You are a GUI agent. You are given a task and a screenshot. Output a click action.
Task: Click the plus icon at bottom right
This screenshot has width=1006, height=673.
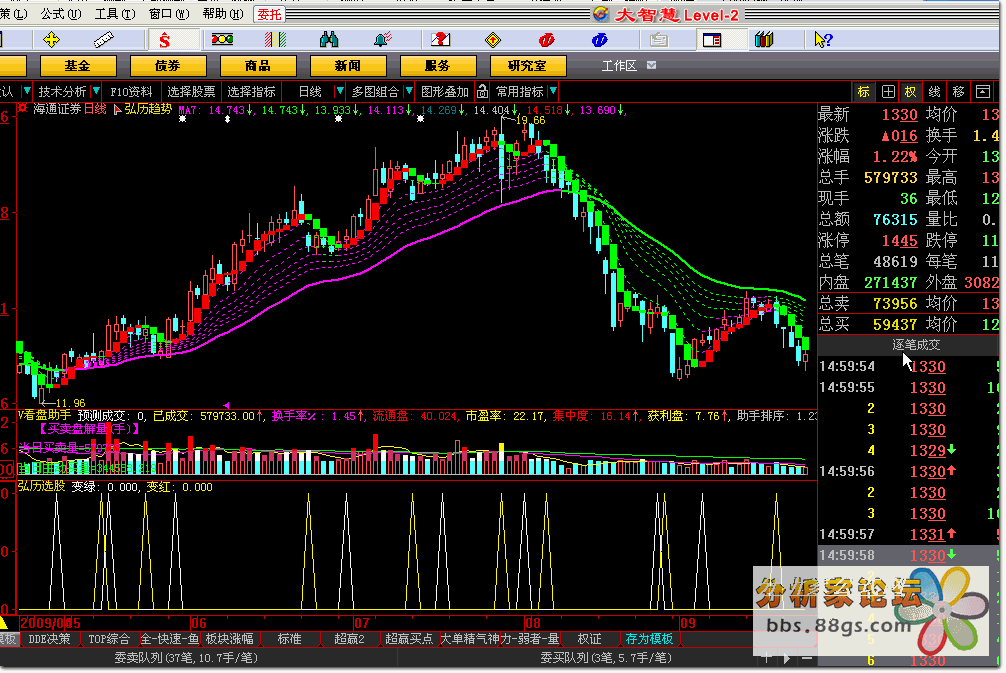(767, 658)
